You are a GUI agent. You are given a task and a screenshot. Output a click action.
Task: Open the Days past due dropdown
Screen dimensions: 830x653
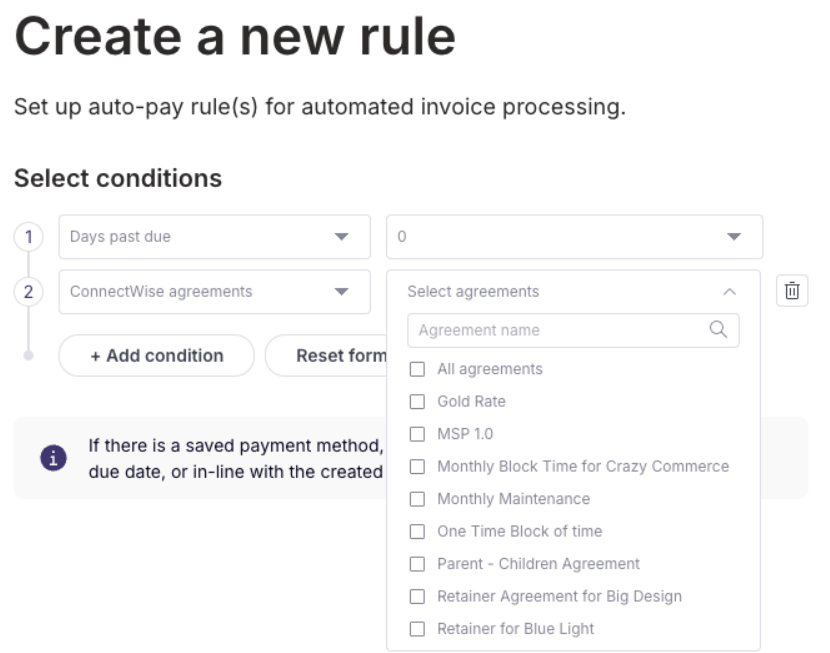[214, 237]
